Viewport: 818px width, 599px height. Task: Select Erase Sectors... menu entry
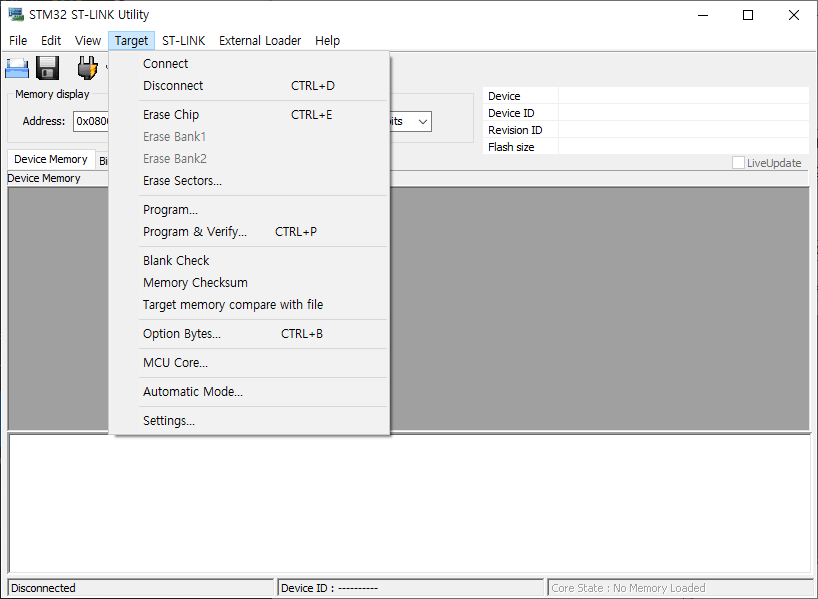tap(249, 181)
